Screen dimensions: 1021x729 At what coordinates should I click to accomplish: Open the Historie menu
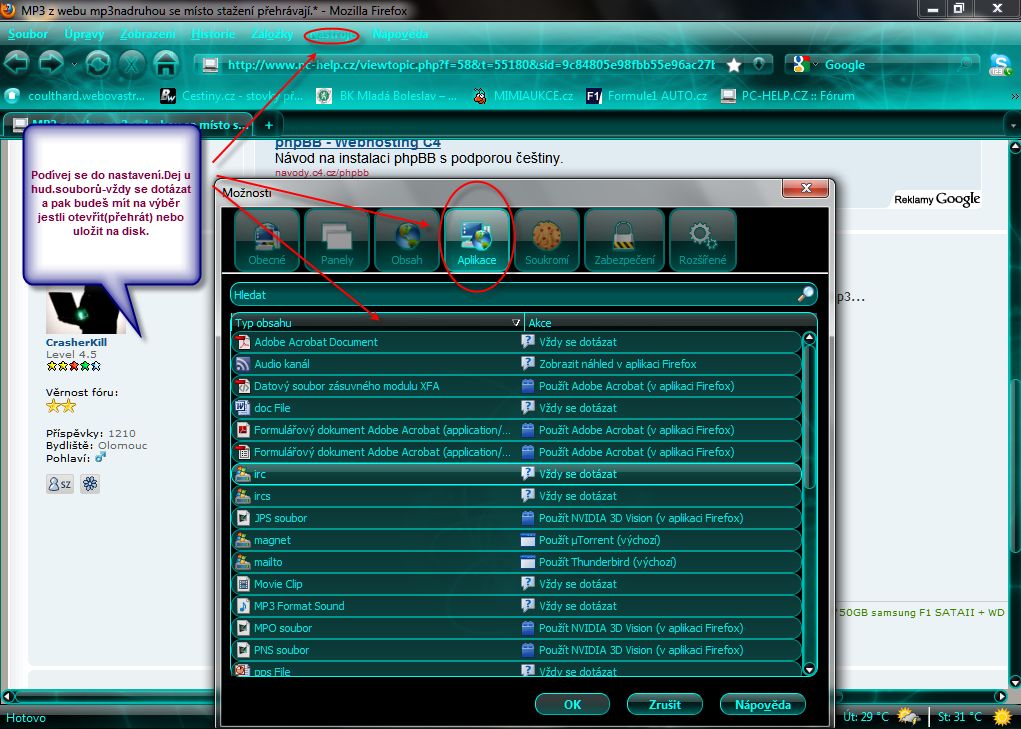(x=213, y=34)
